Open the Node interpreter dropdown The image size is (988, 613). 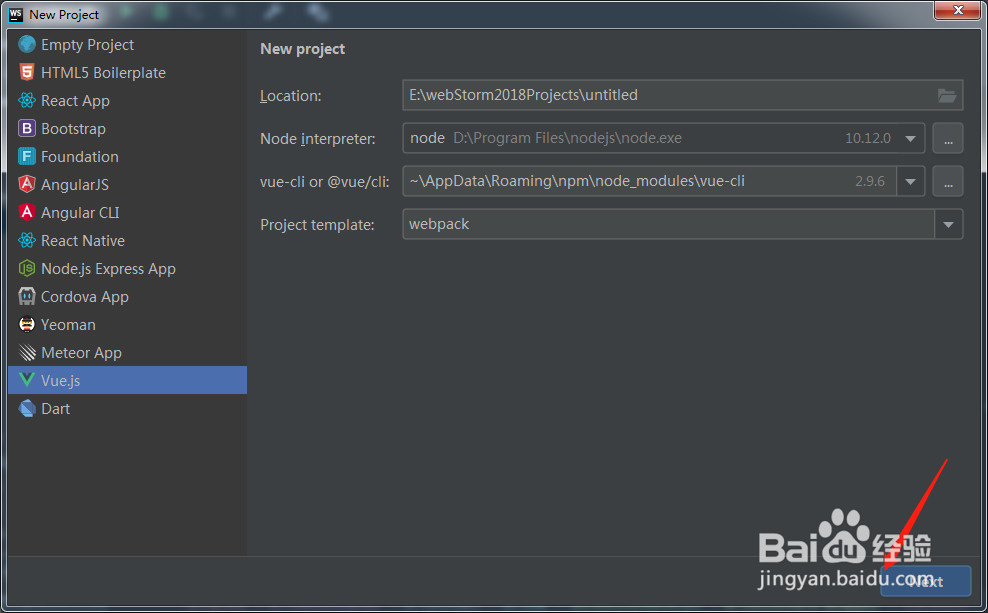click(910, 138)
